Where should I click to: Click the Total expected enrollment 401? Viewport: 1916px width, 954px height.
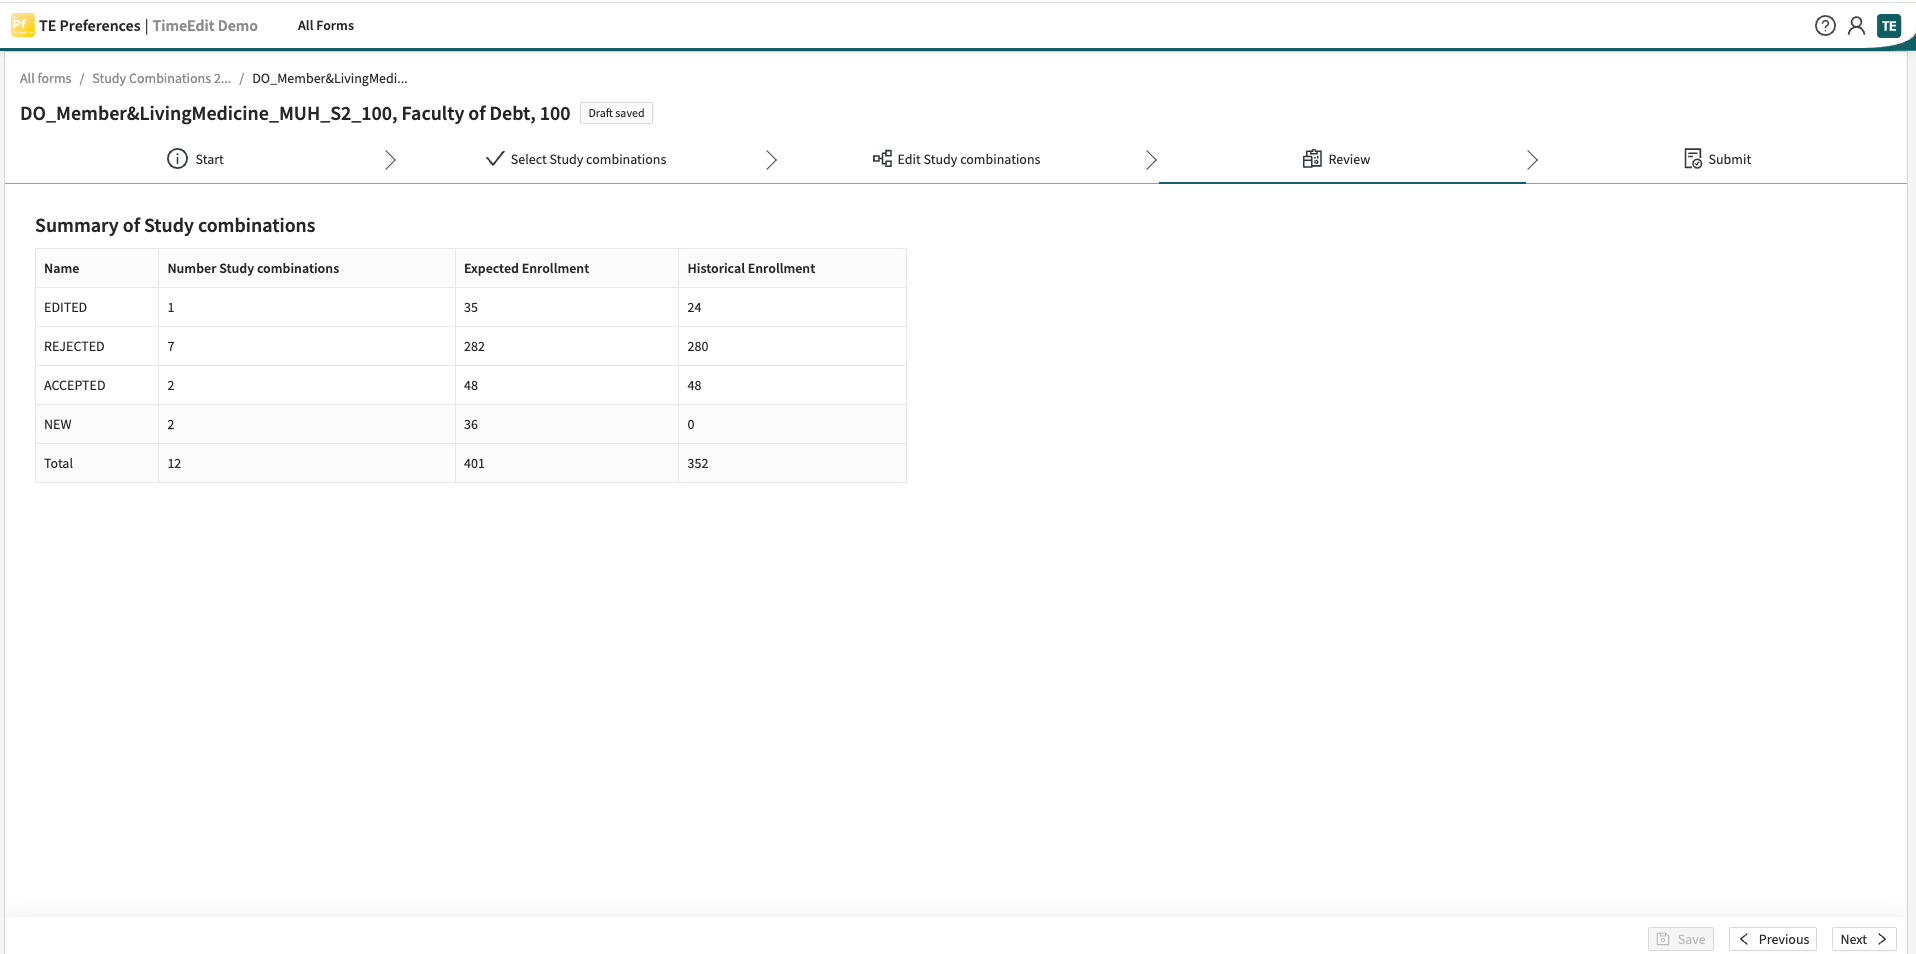click(474, 463)
